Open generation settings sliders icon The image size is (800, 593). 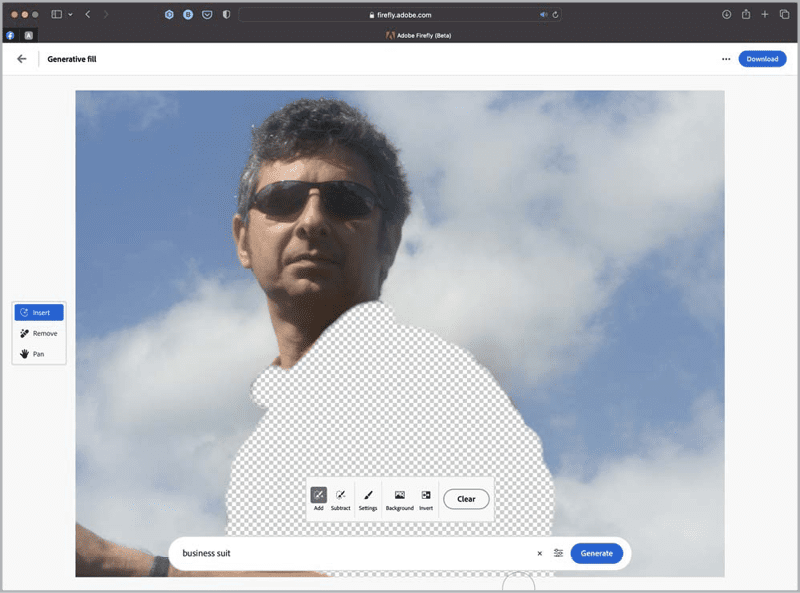pos(558,553)
